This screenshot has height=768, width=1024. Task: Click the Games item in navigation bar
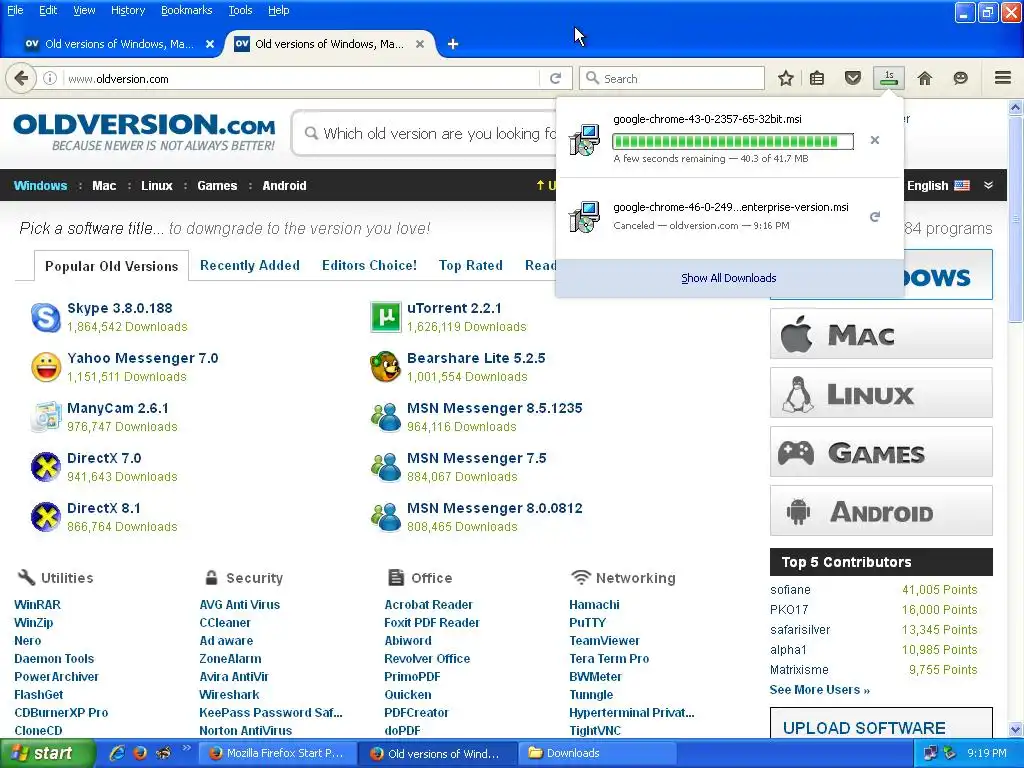(217, 185)
